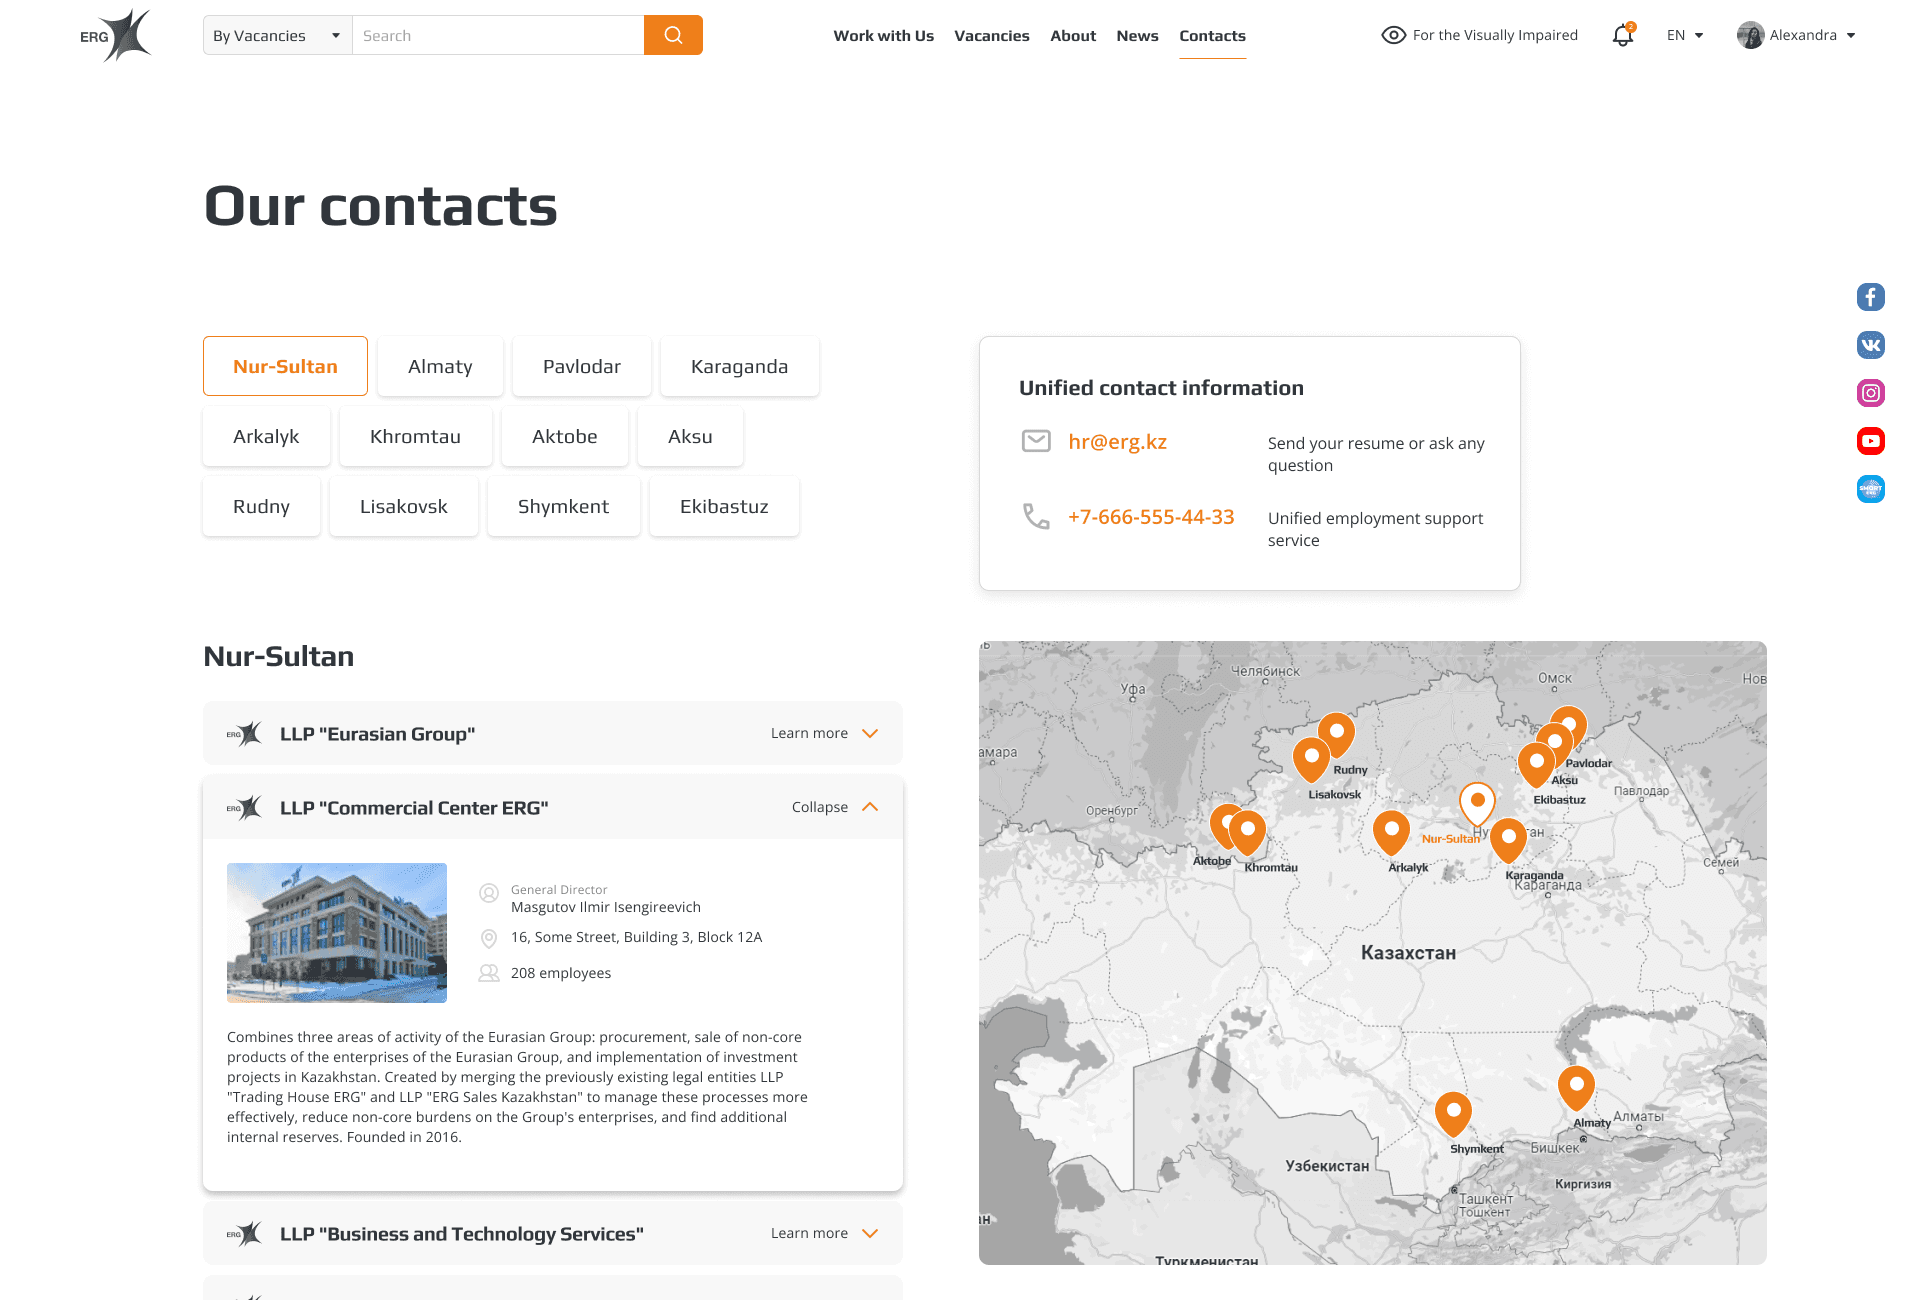
Task: Open the VK social icon
Action: pos(1870,345)
